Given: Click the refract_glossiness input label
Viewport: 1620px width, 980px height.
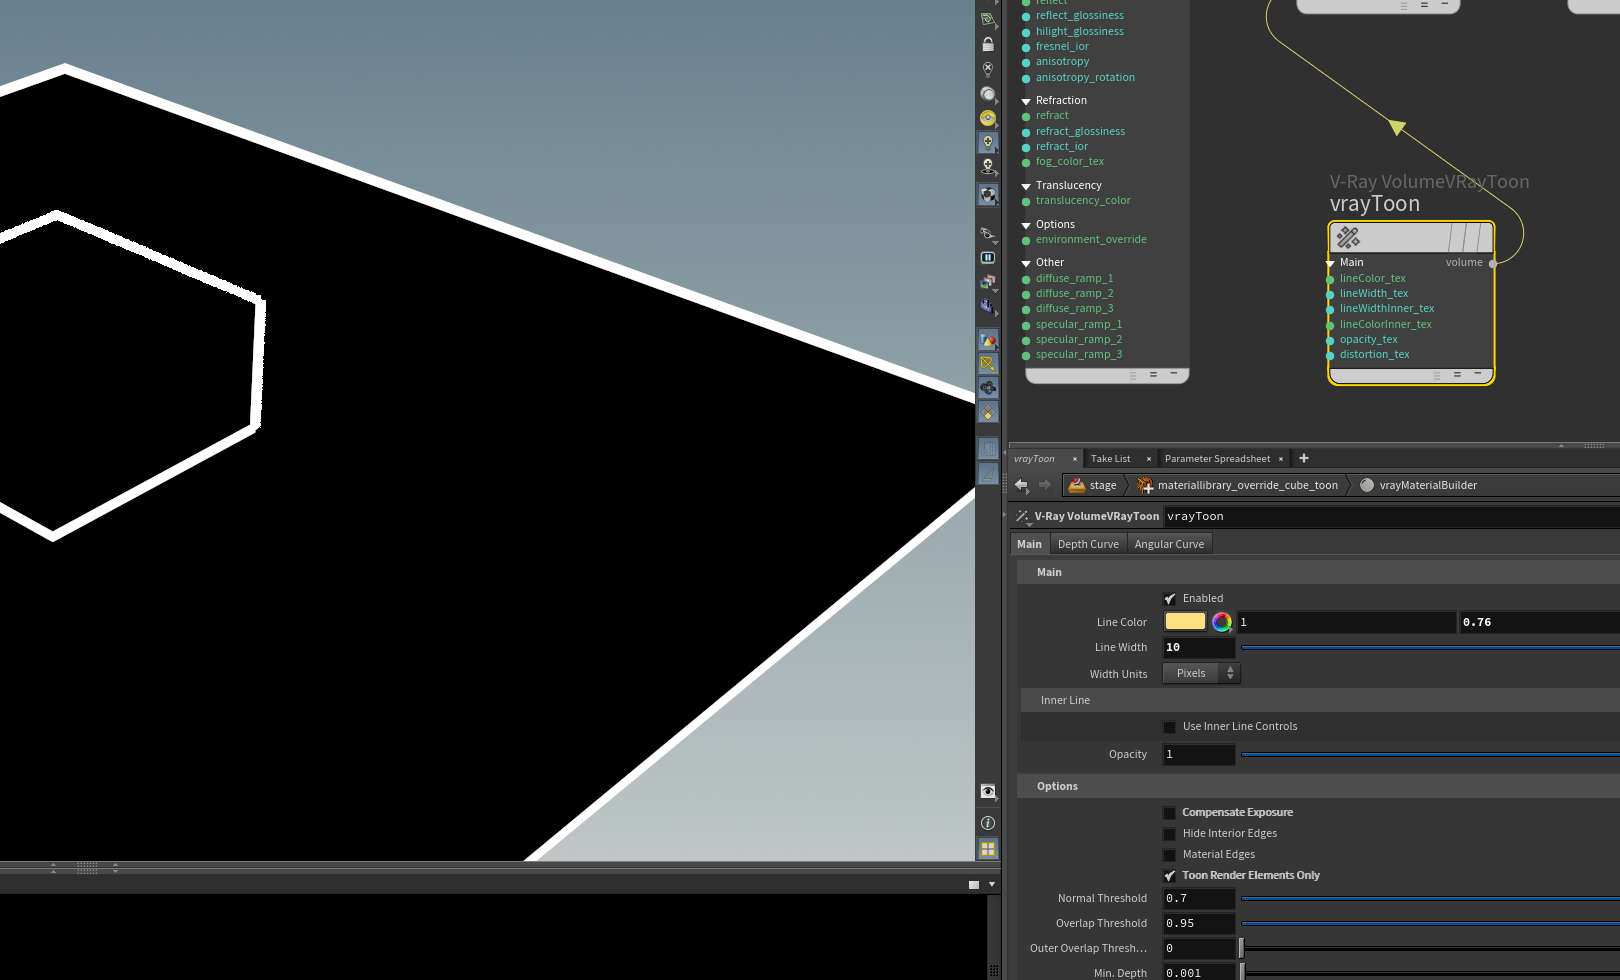Looking at the screenshot, I should click(1080, 132).
